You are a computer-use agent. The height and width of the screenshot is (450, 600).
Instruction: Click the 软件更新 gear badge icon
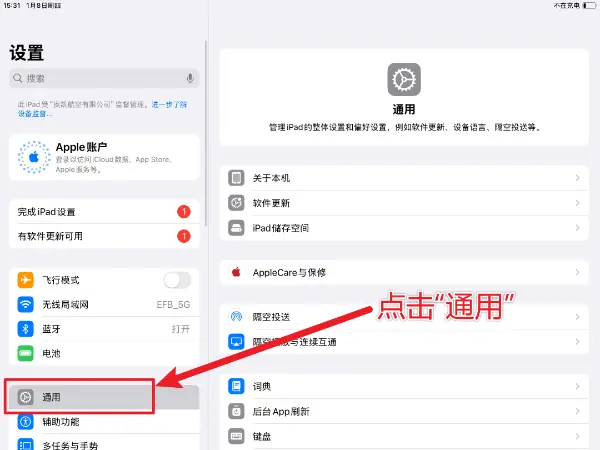236,203
